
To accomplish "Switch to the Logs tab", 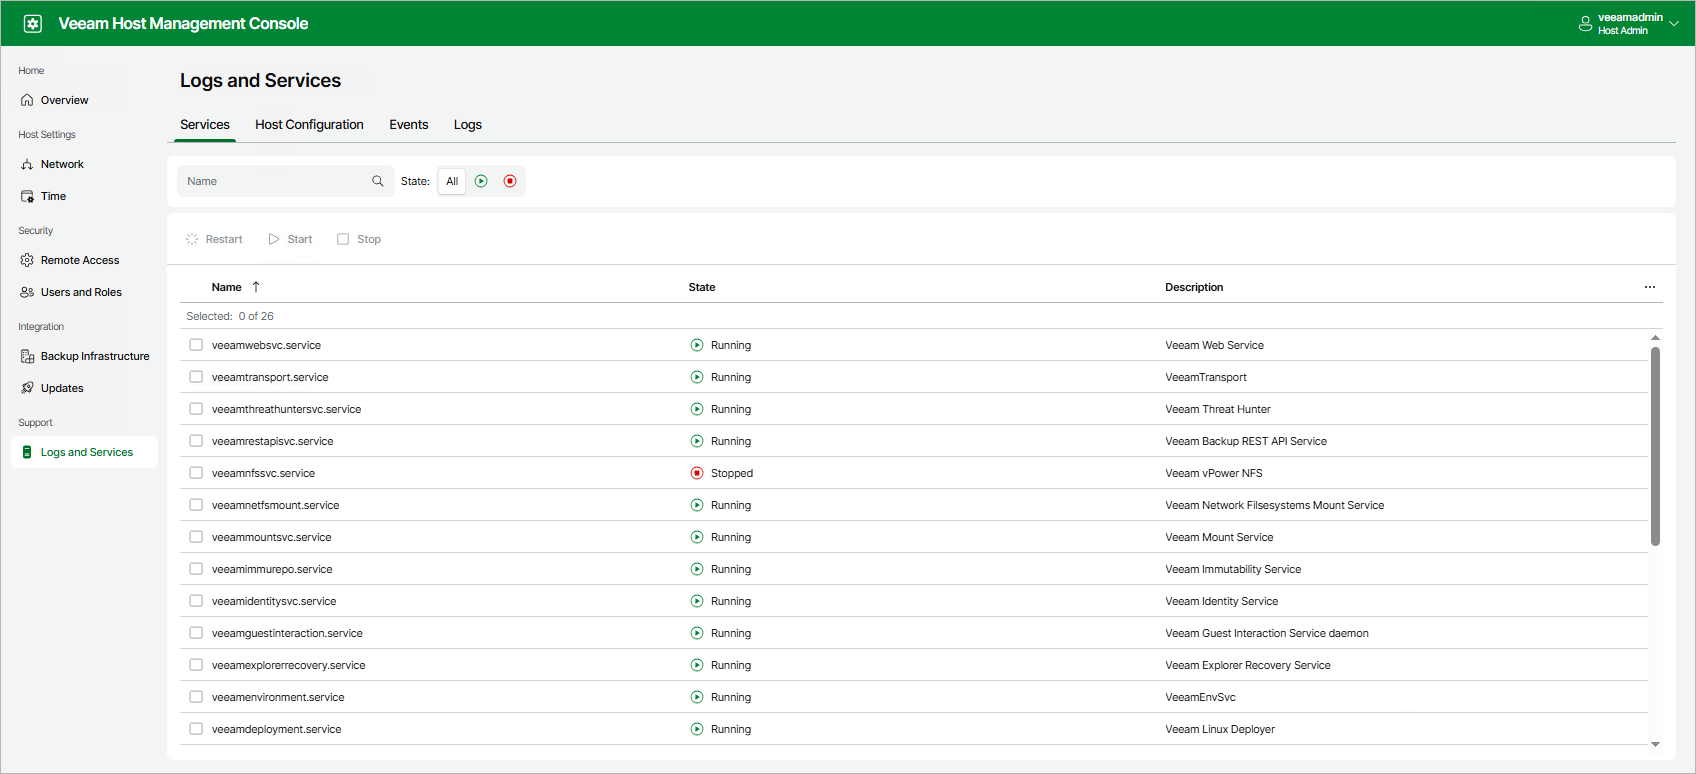I will click(x=468, y=125).
